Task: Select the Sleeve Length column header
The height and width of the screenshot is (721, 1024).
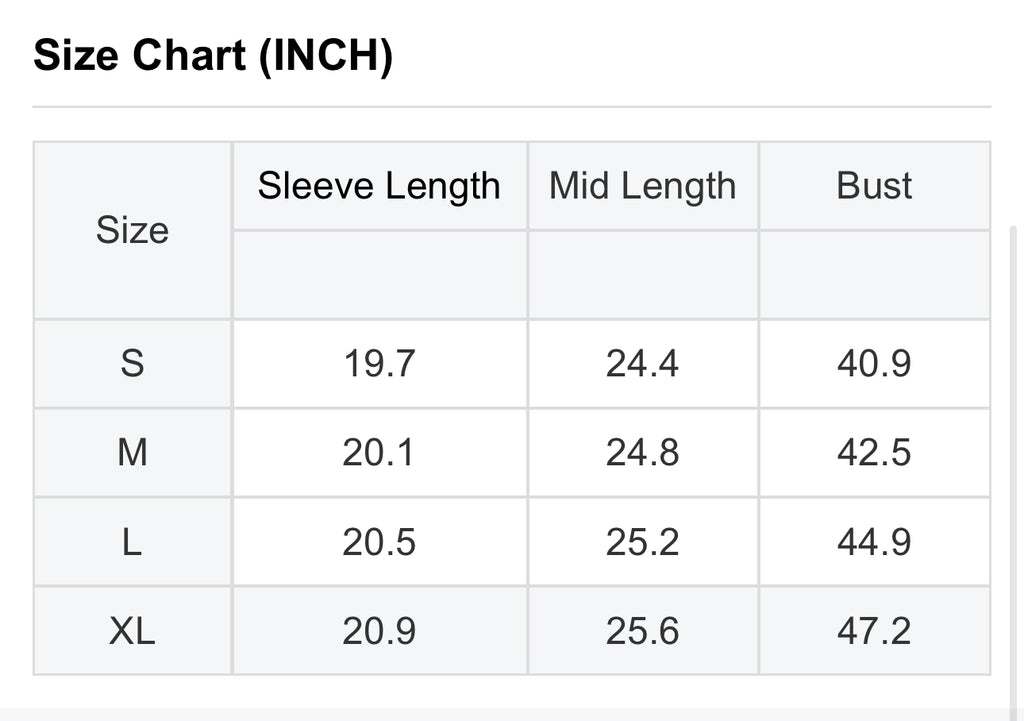Action: tap(379, 185)
